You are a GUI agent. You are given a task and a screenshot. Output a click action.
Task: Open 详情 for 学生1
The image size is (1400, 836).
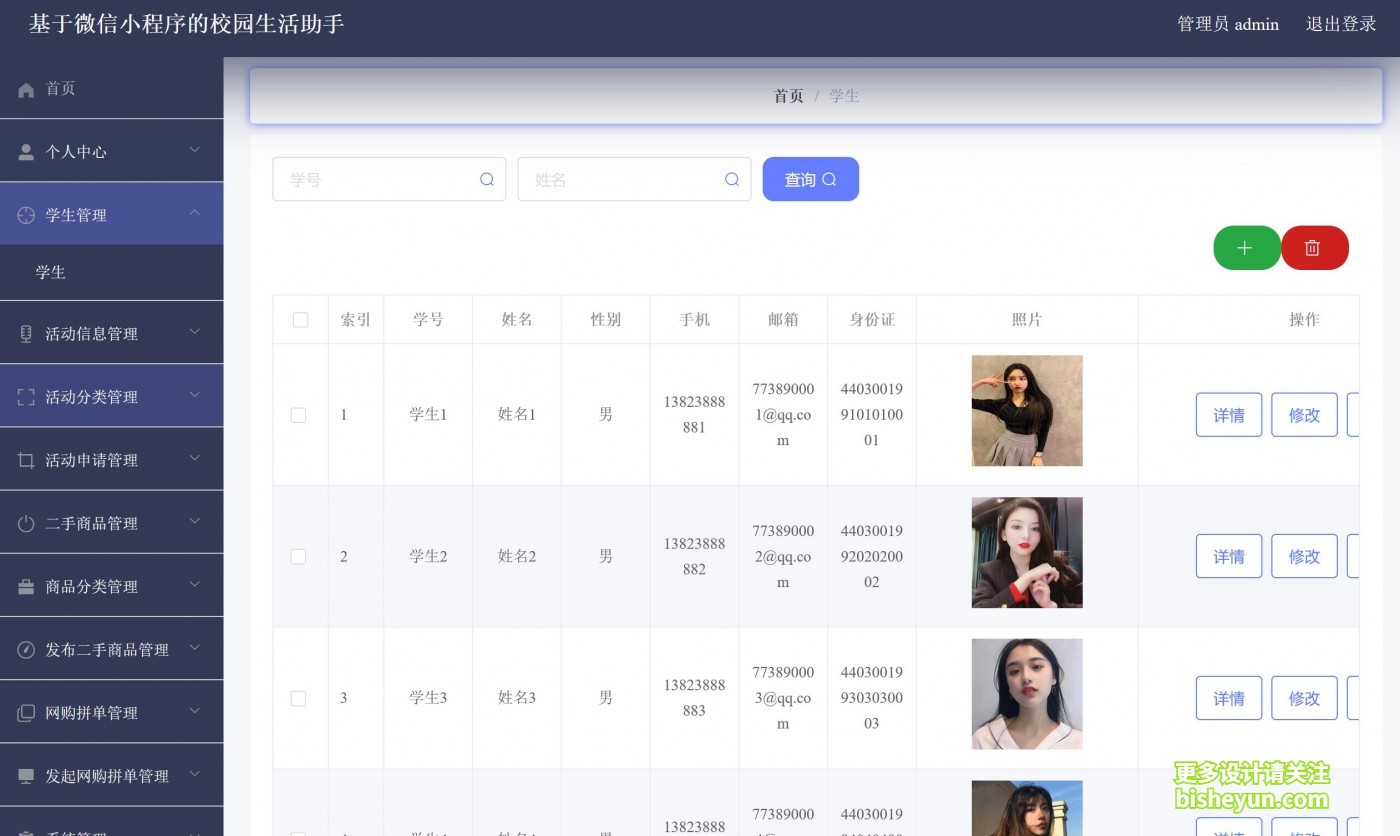click(x=1229, y=415)
